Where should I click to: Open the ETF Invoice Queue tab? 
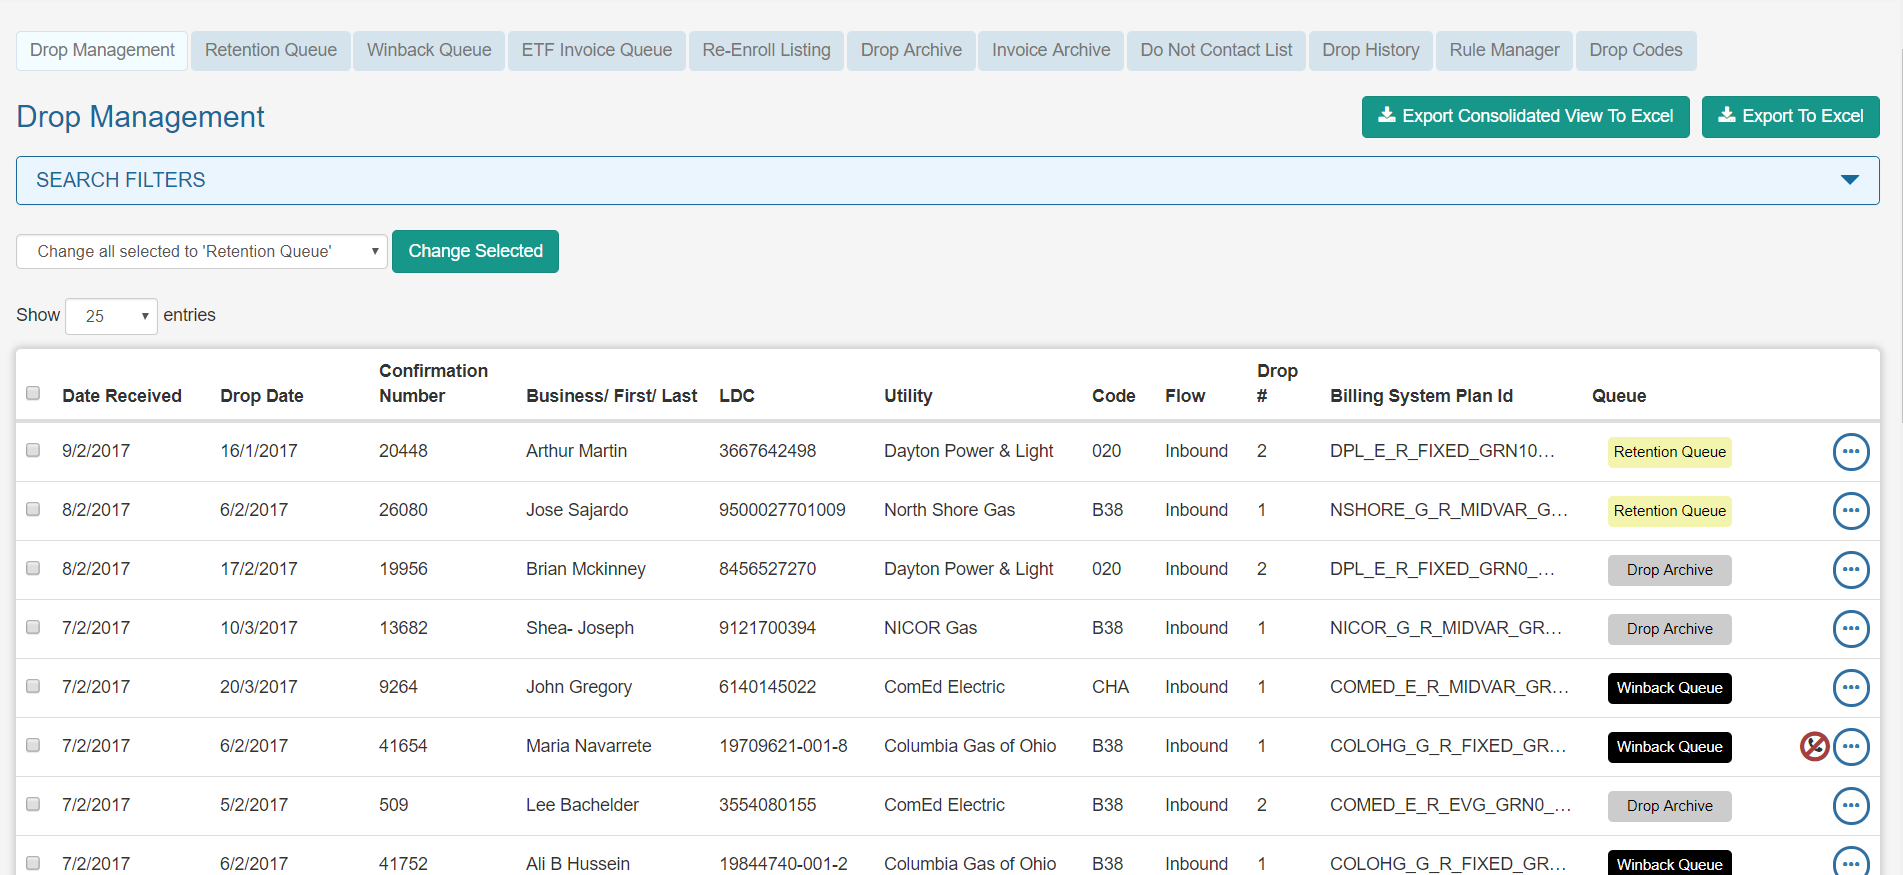[597, 50]
